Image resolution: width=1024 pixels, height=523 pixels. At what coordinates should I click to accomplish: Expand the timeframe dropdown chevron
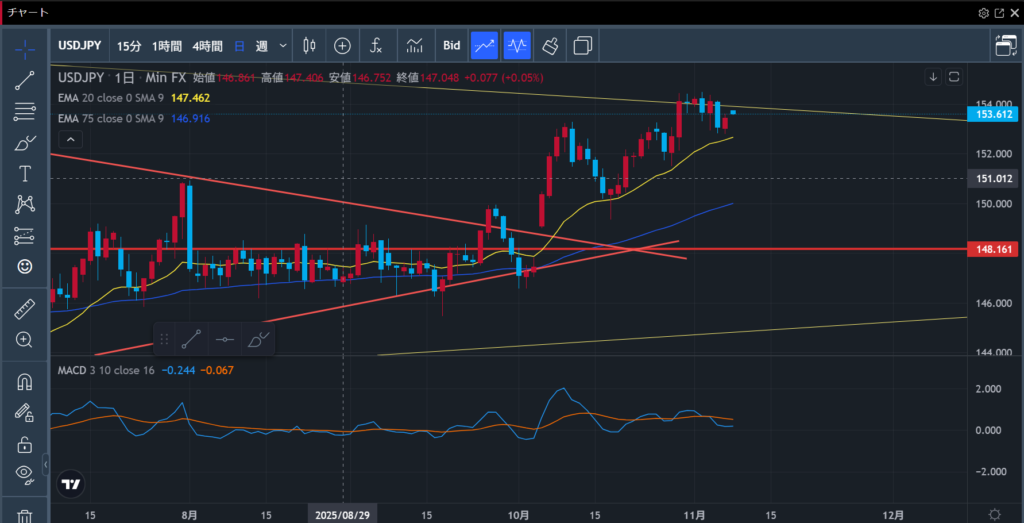[x=284, y=45]
